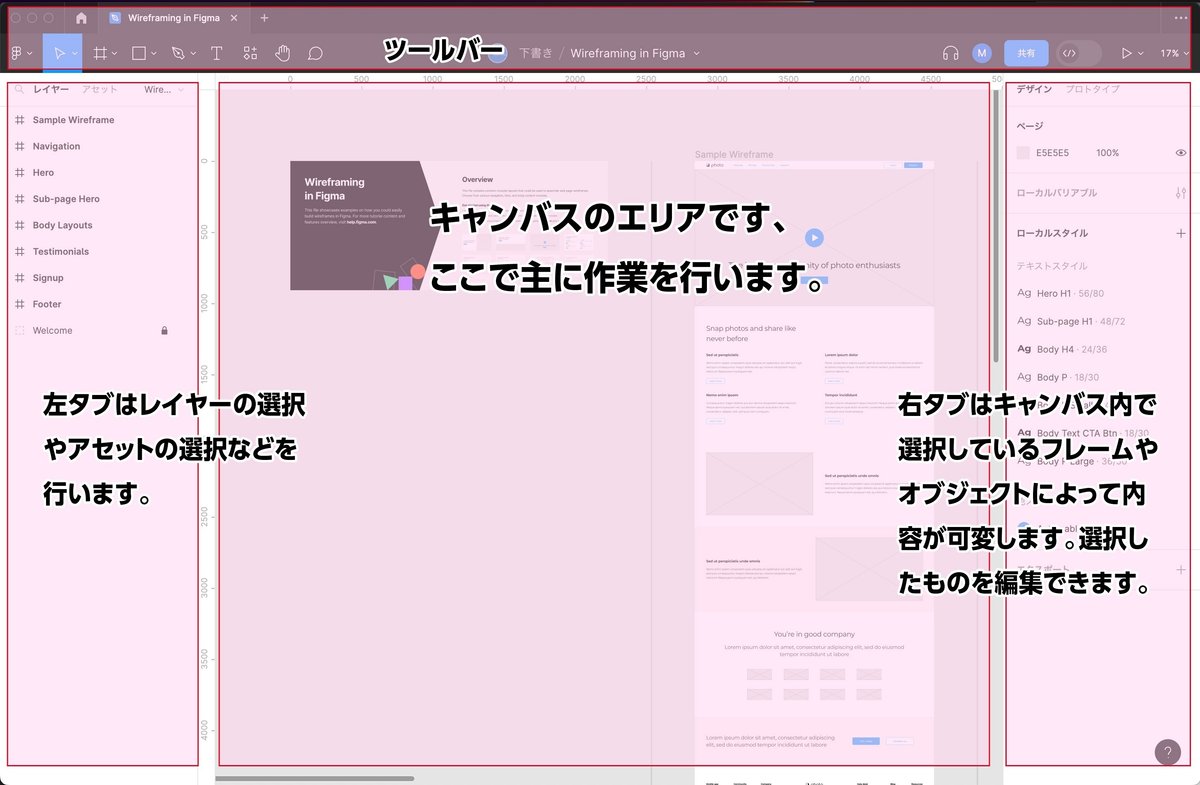Screen dimensions: 1200x785
Task: Switch to the プロトタイプ tab
Action: (1092, 89)
